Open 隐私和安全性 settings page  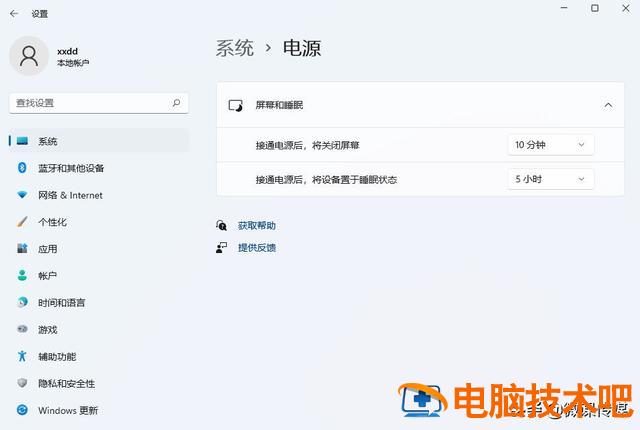click(x=66, y=383)
